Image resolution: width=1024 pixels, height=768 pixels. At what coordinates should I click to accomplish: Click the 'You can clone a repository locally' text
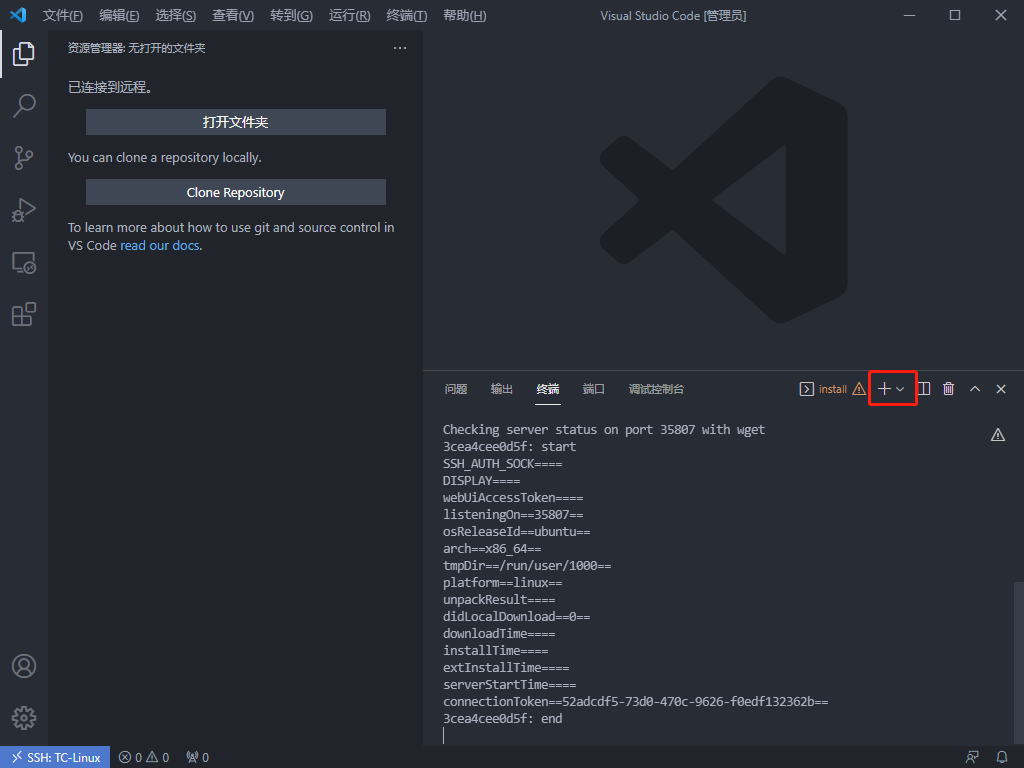tap(165, 157)
